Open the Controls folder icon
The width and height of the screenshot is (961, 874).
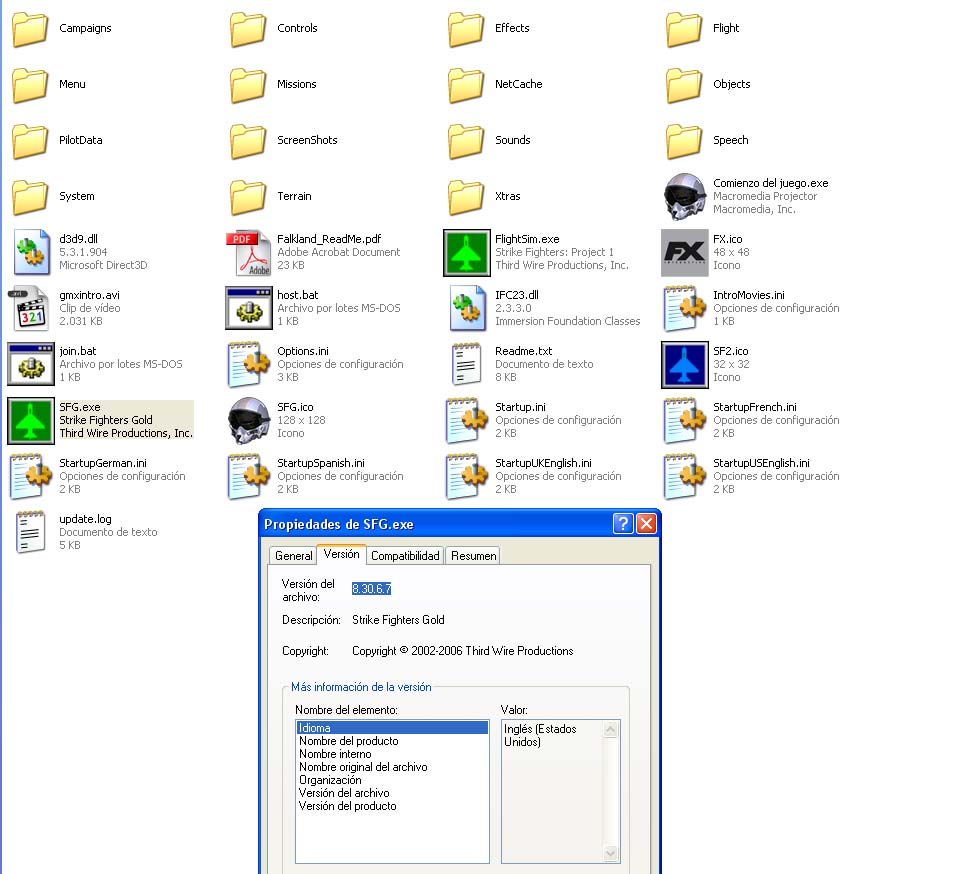(x=248, y=29)
